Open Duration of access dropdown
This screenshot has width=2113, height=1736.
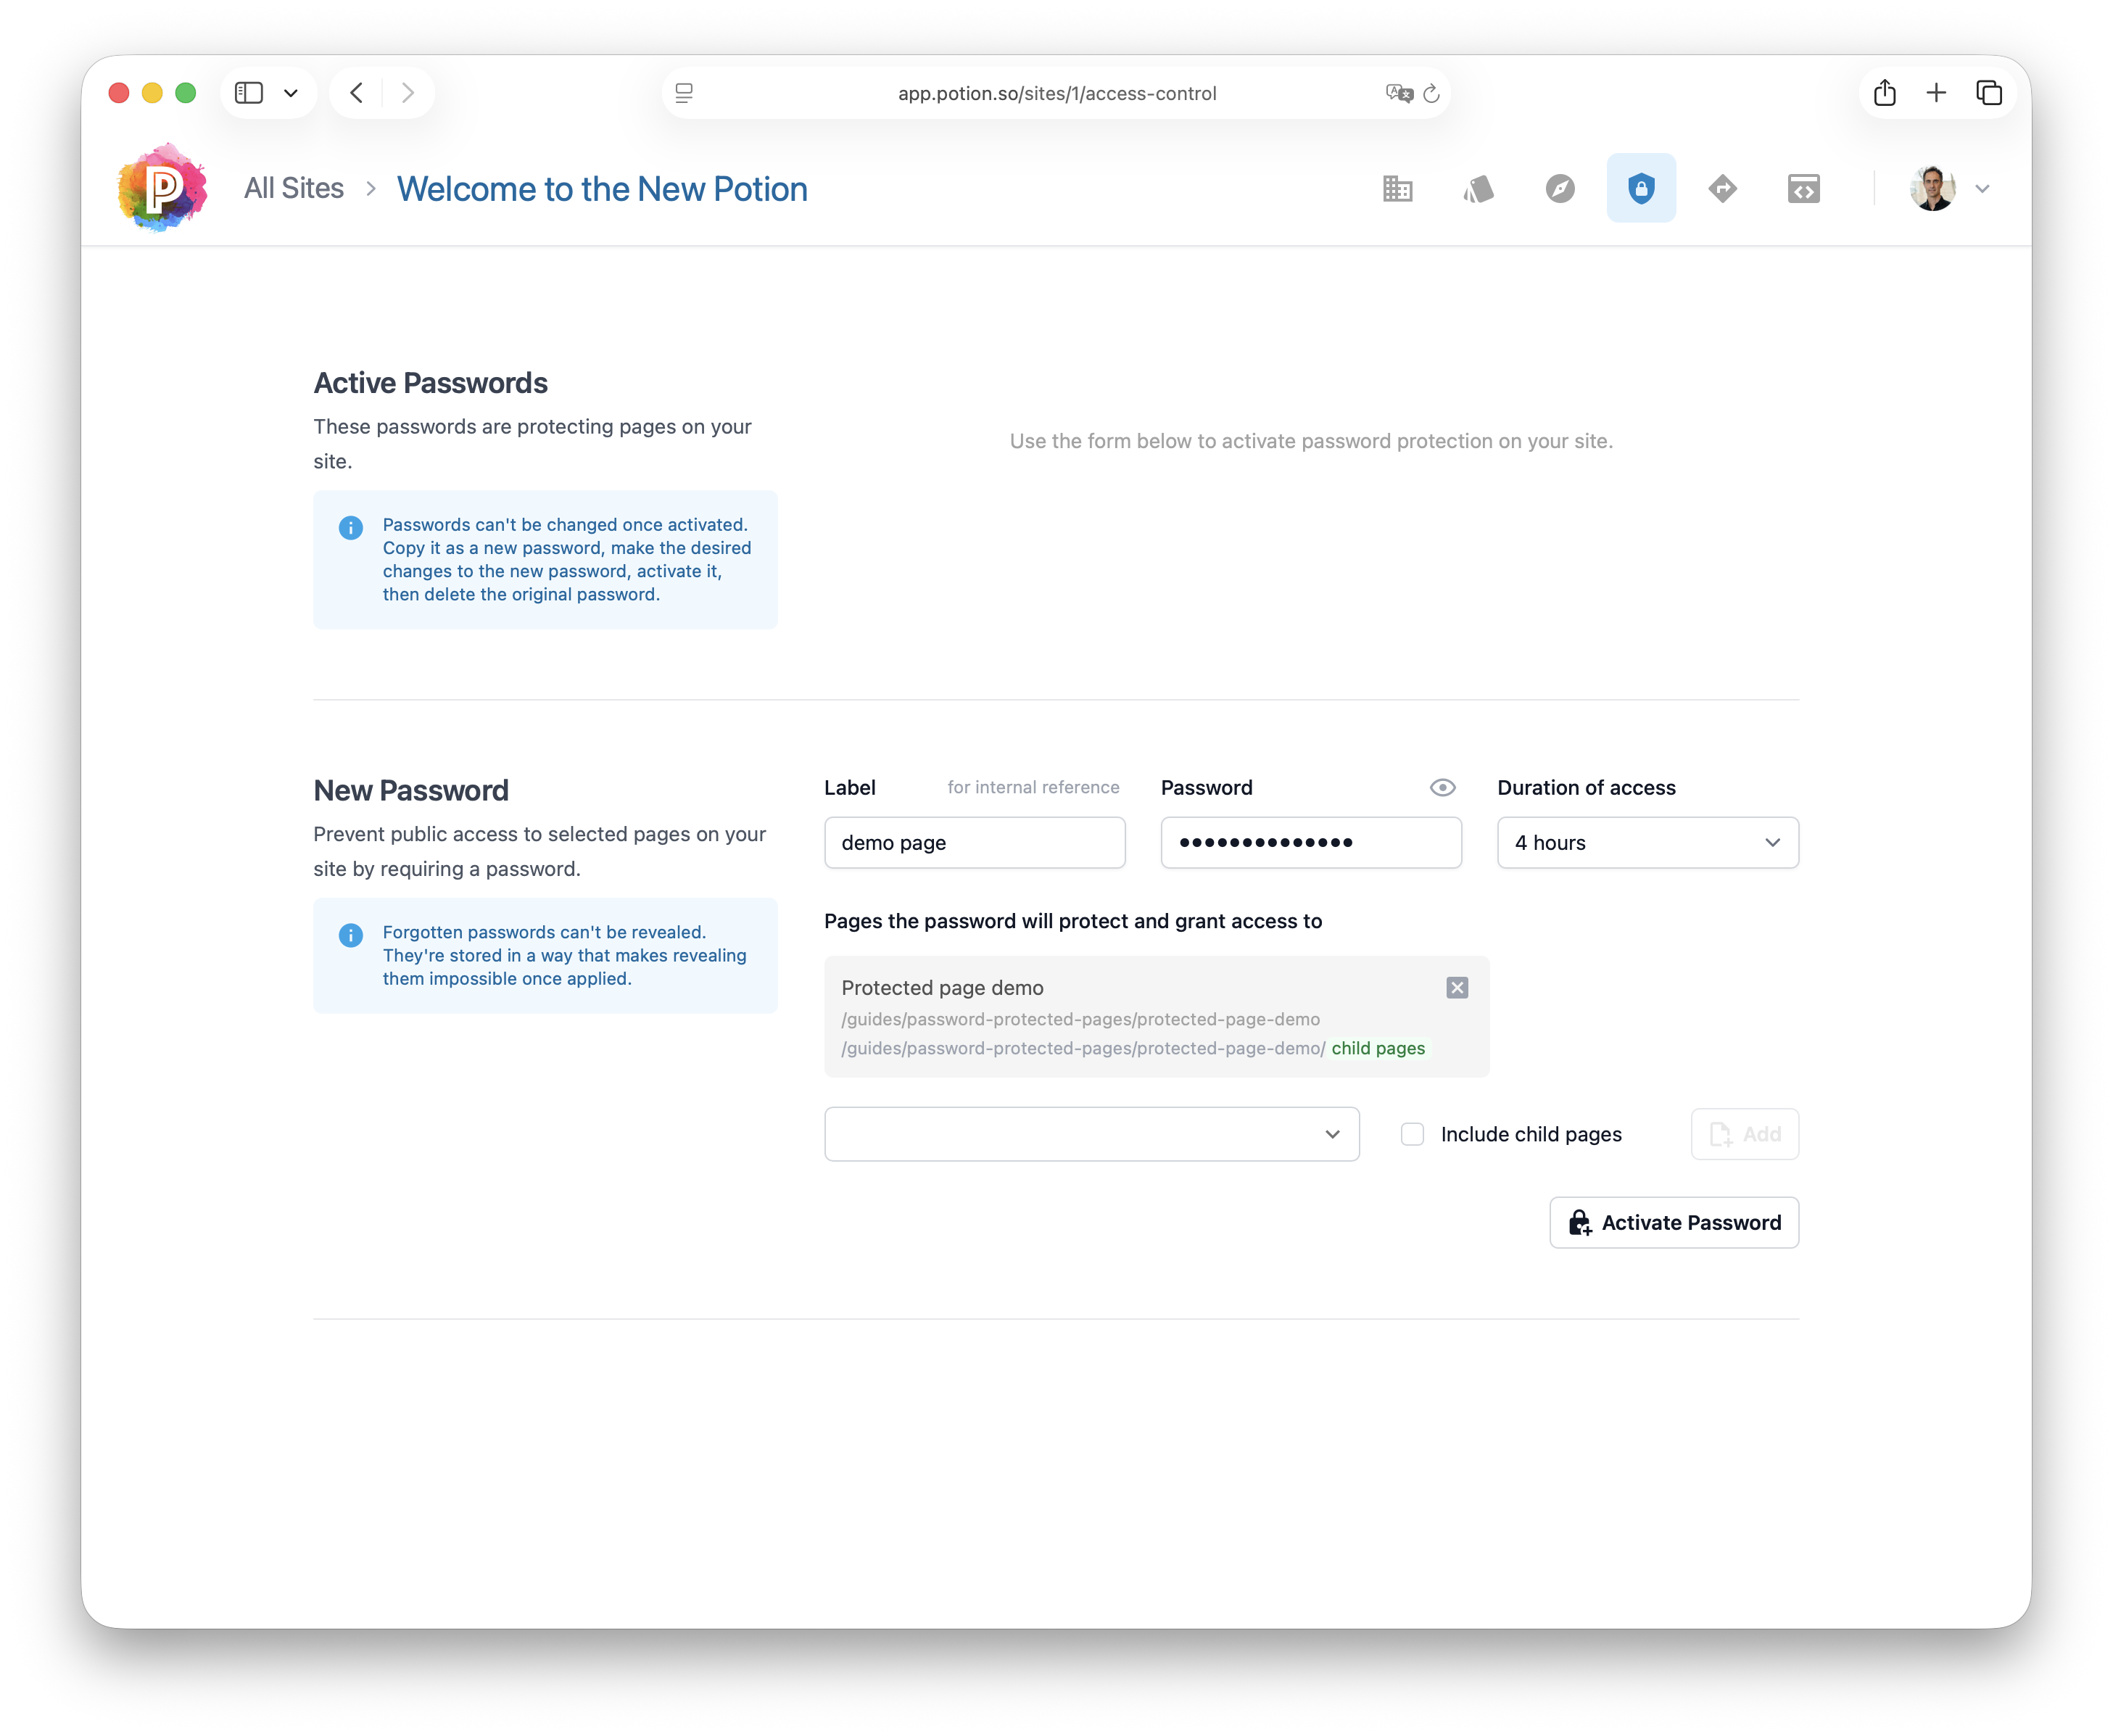[x=1647, y=843]
